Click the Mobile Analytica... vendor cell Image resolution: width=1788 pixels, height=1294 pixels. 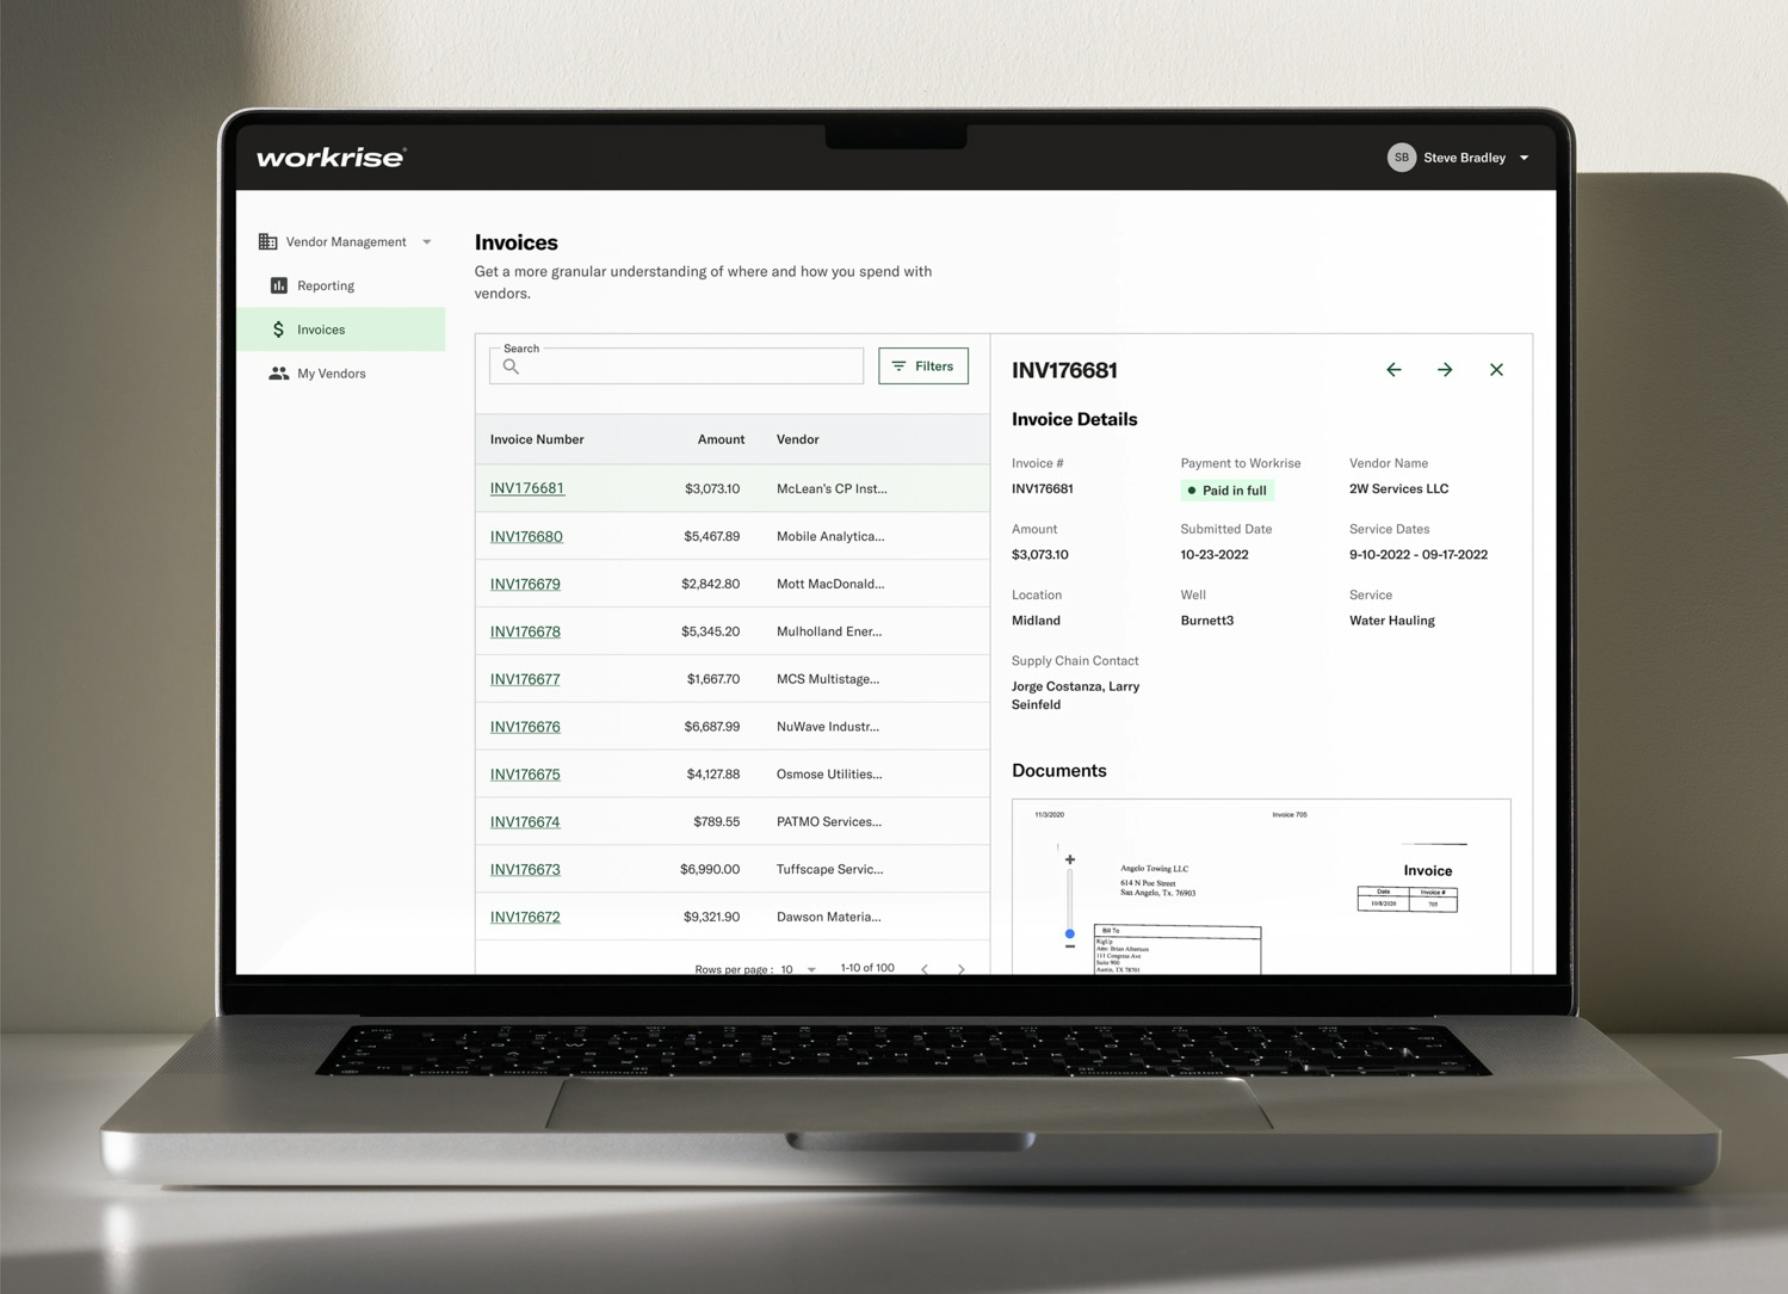pyautogui.click(x=831, y=537)
